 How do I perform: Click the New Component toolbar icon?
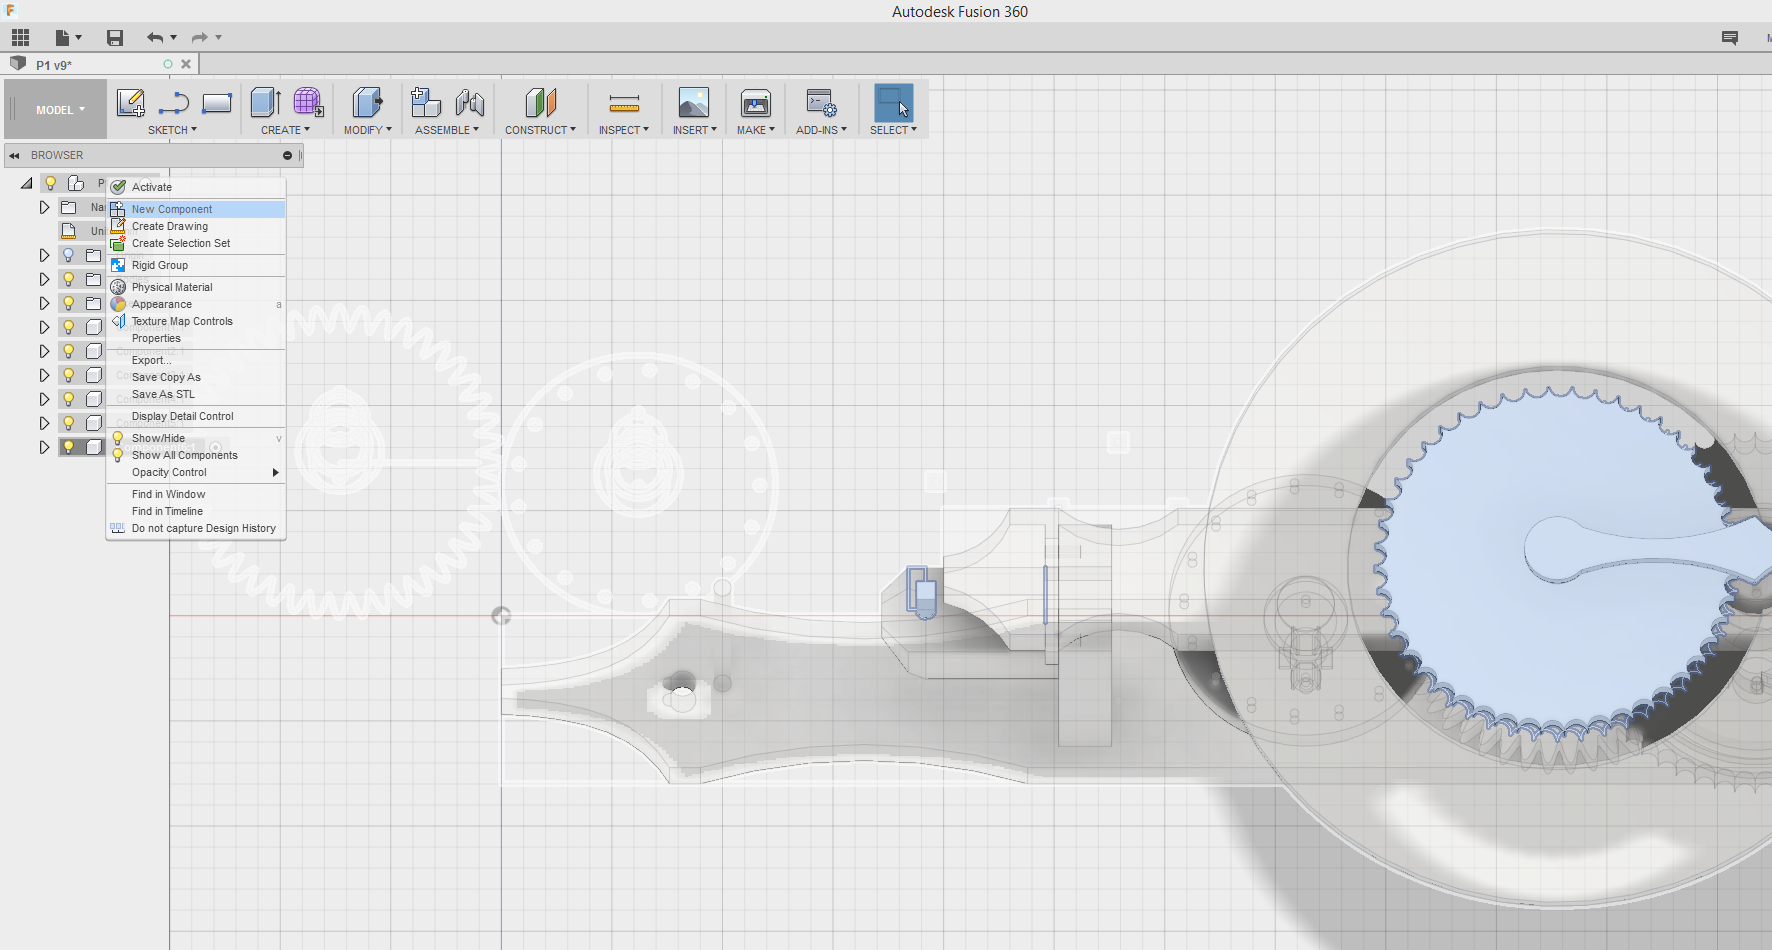pyautogui.click(x=426, y=103)
